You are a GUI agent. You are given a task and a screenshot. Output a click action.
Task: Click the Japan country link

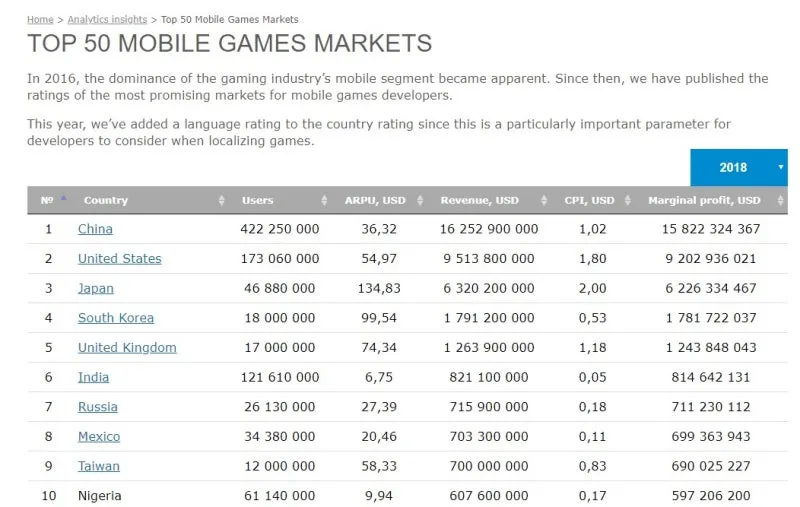tap(95, 289)
